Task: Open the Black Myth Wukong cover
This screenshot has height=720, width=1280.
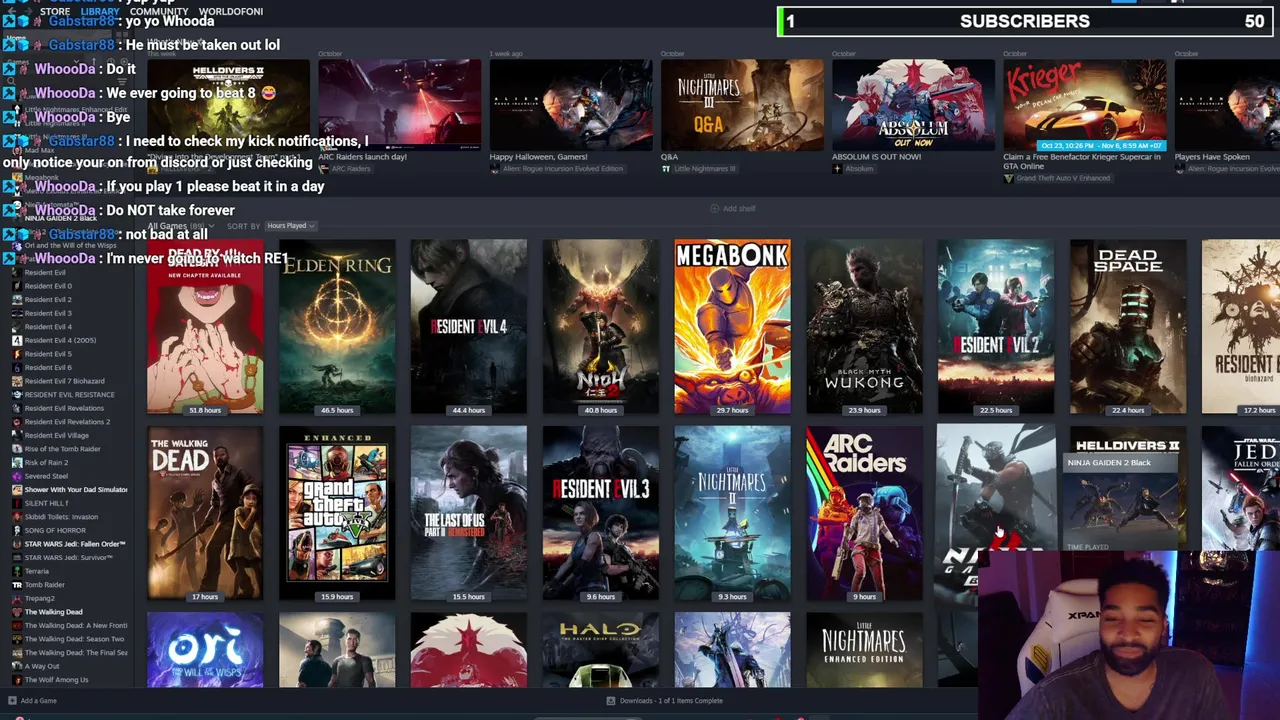Action: click(x=864, y=327)
